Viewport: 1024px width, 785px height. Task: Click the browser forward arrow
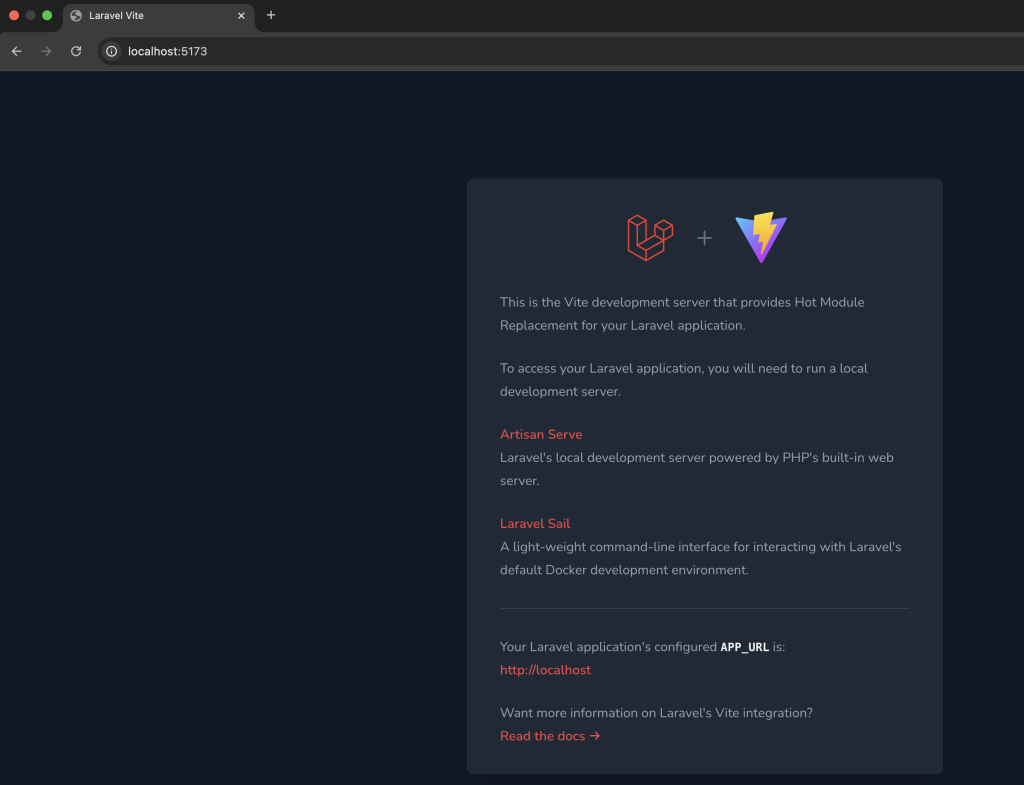46,51
